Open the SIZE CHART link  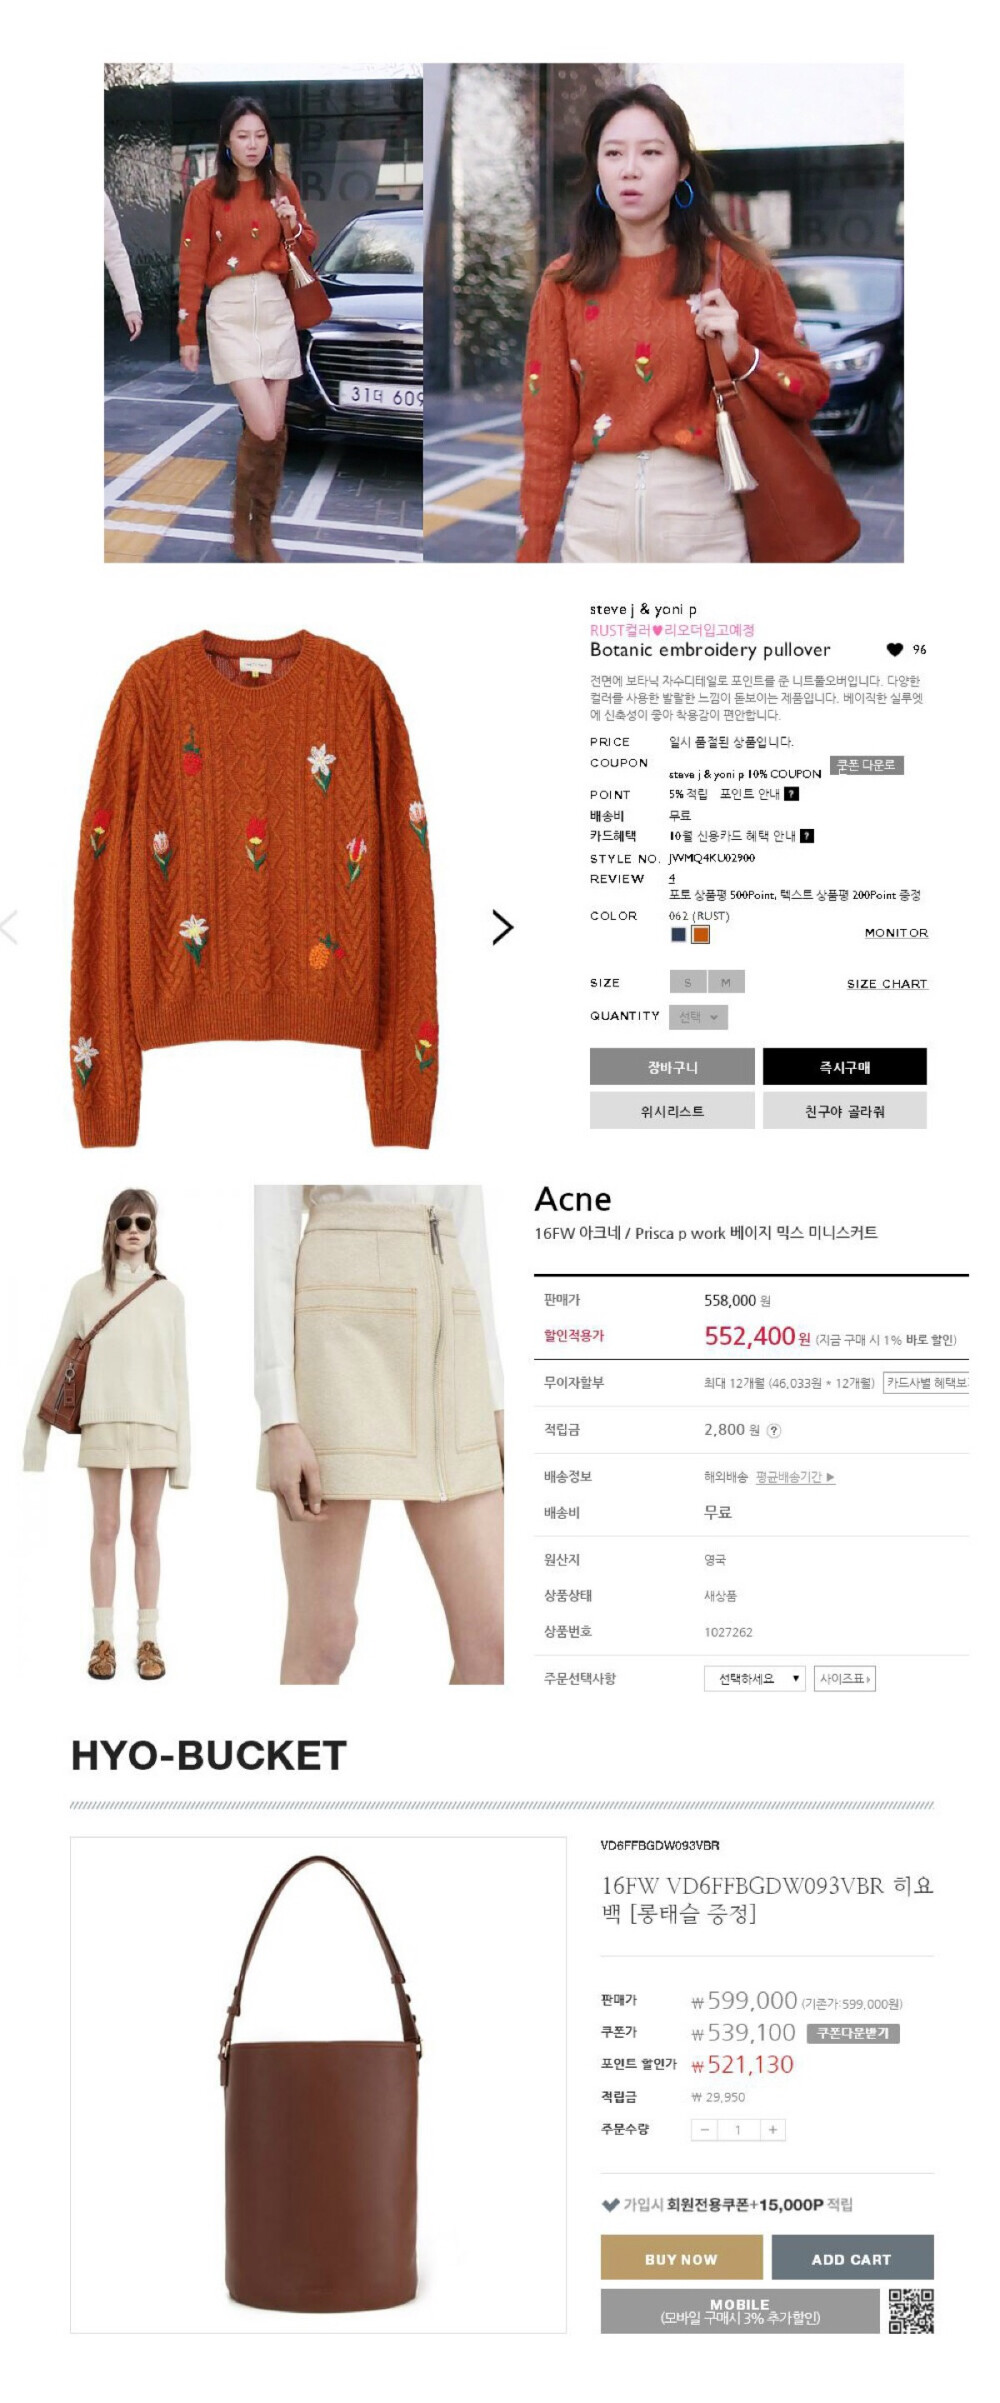[887, 984]
